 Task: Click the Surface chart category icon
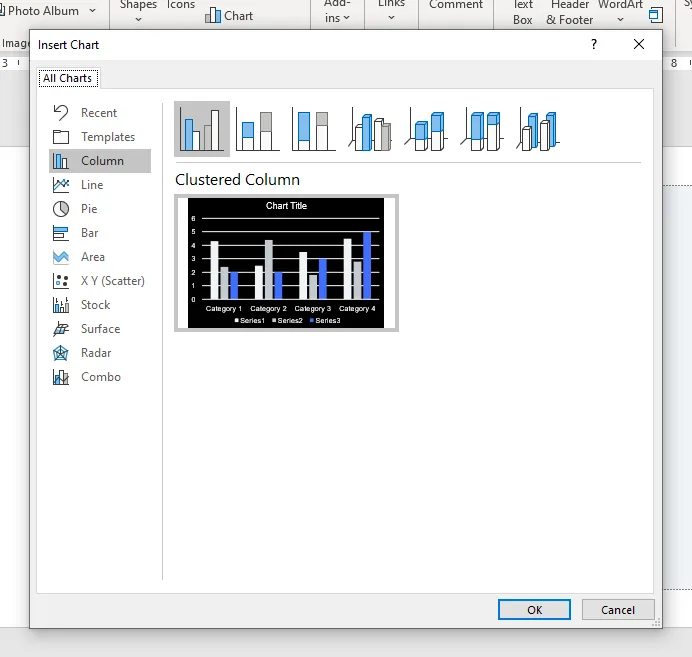pyautogui.click(x=61, y=329)
